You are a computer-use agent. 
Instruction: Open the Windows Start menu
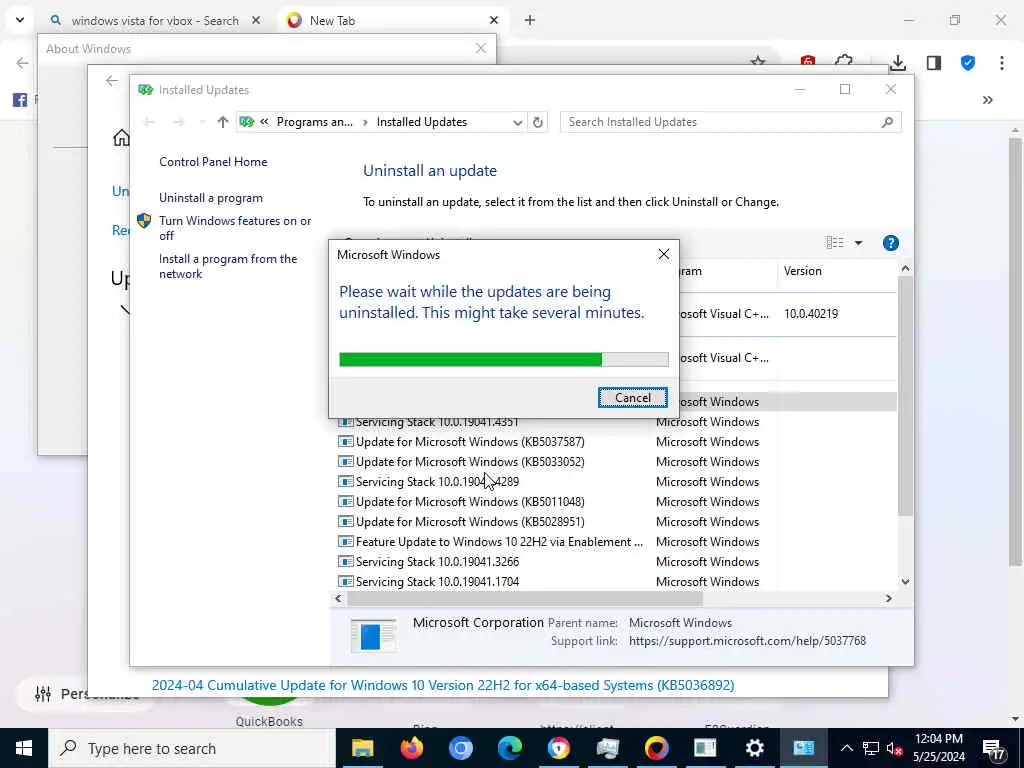pyautogui.click(x=24, y=748)
